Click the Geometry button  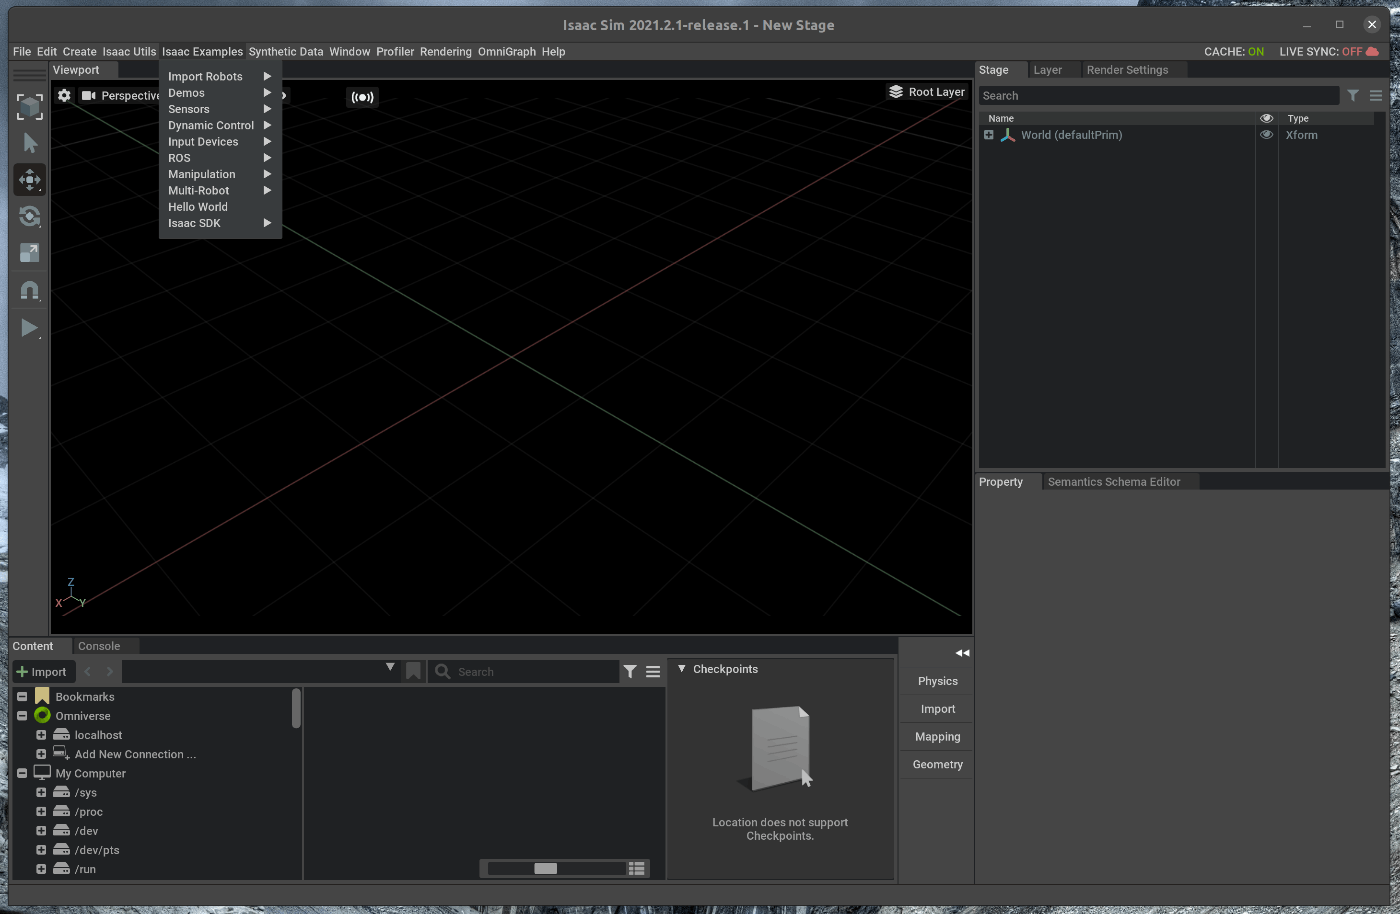click(x=937, y=764)
